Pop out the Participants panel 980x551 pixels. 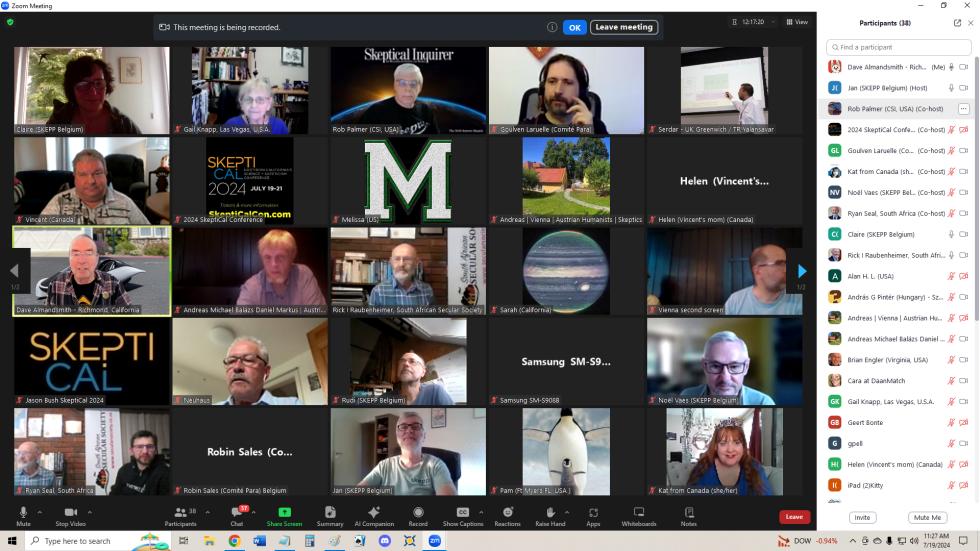point(957,23)
